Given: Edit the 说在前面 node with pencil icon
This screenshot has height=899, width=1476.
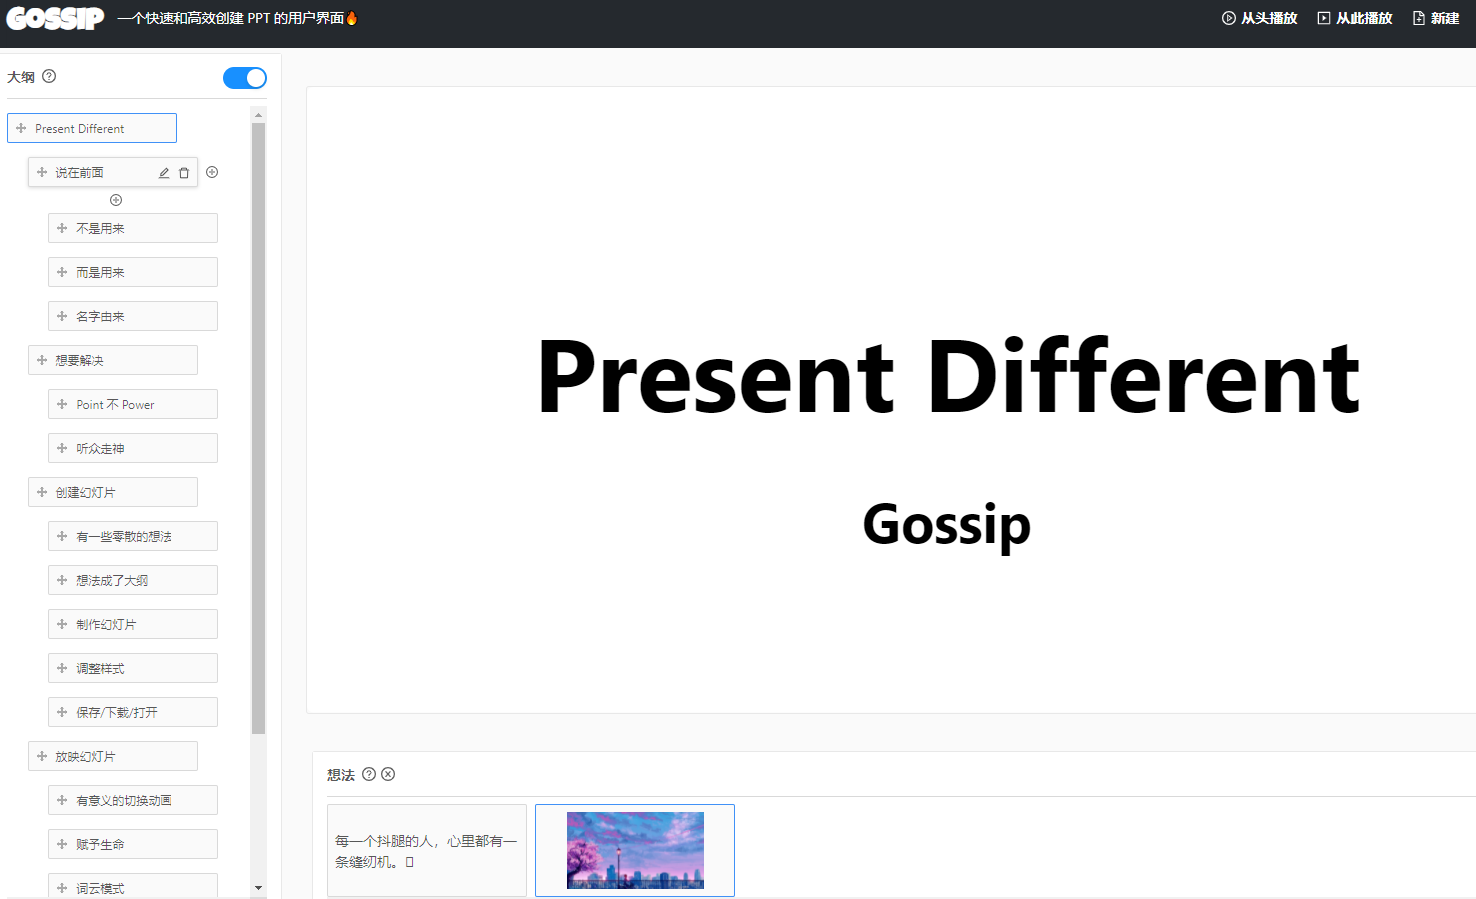Looking at the screenshot, I should [164, 173].
